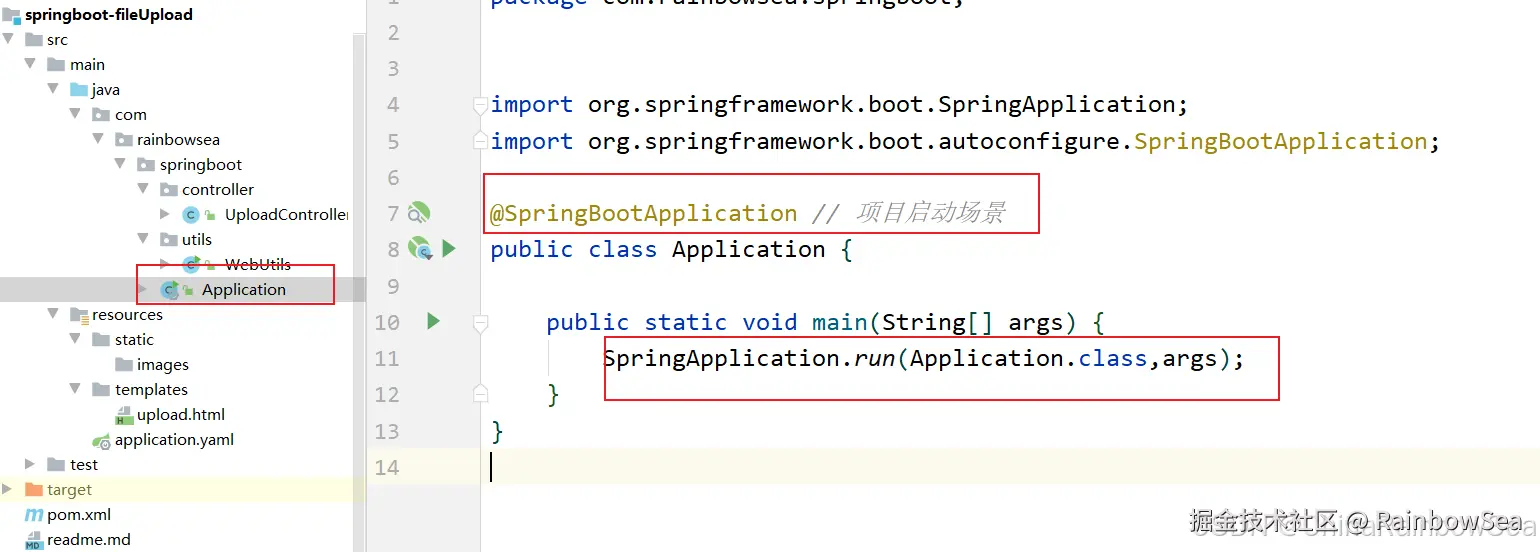Image resolution: width=1540 pixels, height=552 pixels.
Task: Expand the UploadController class arrow
Action: coord(165,215)
